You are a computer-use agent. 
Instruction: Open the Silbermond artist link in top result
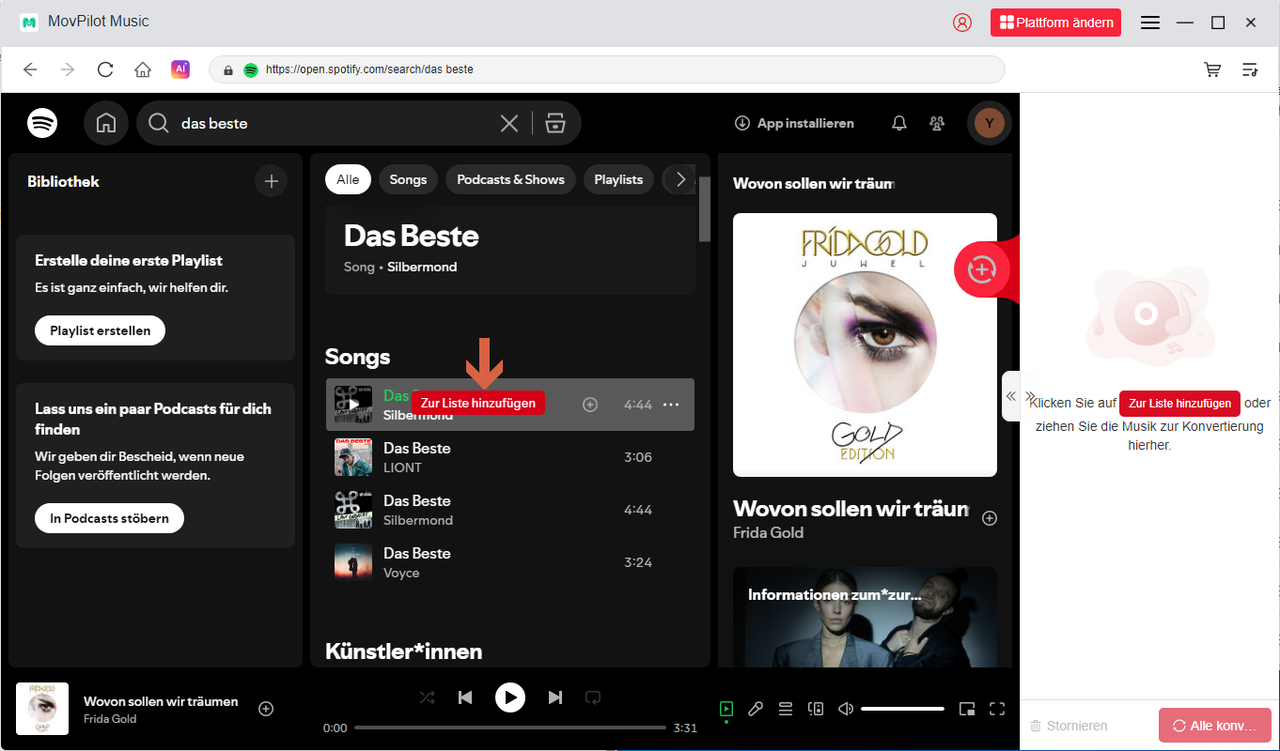pos(422,267)
